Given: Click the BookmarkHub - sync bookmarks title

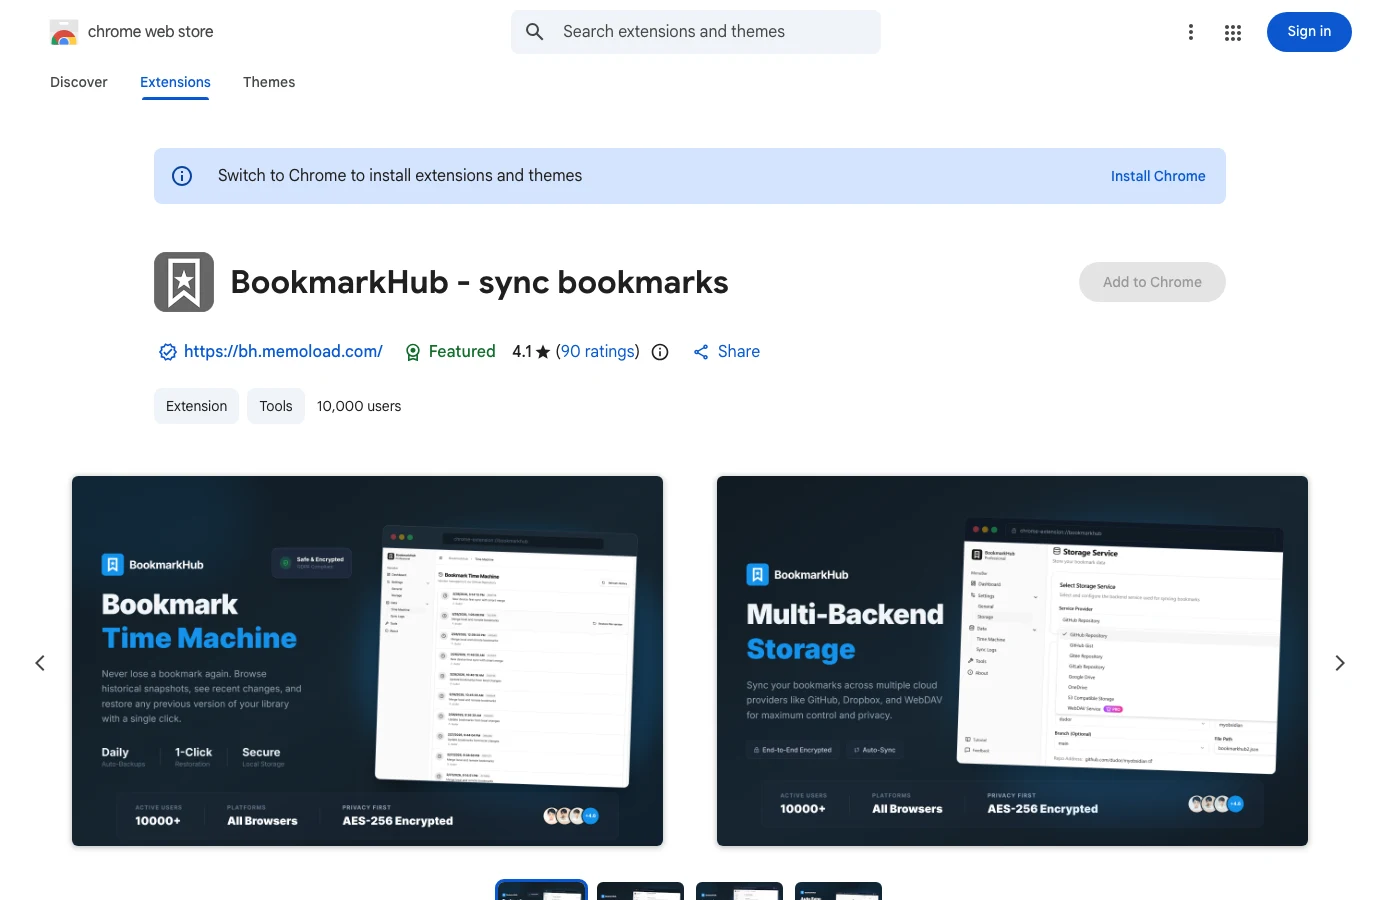Looking at the screenshot, I should click(479, 282).
